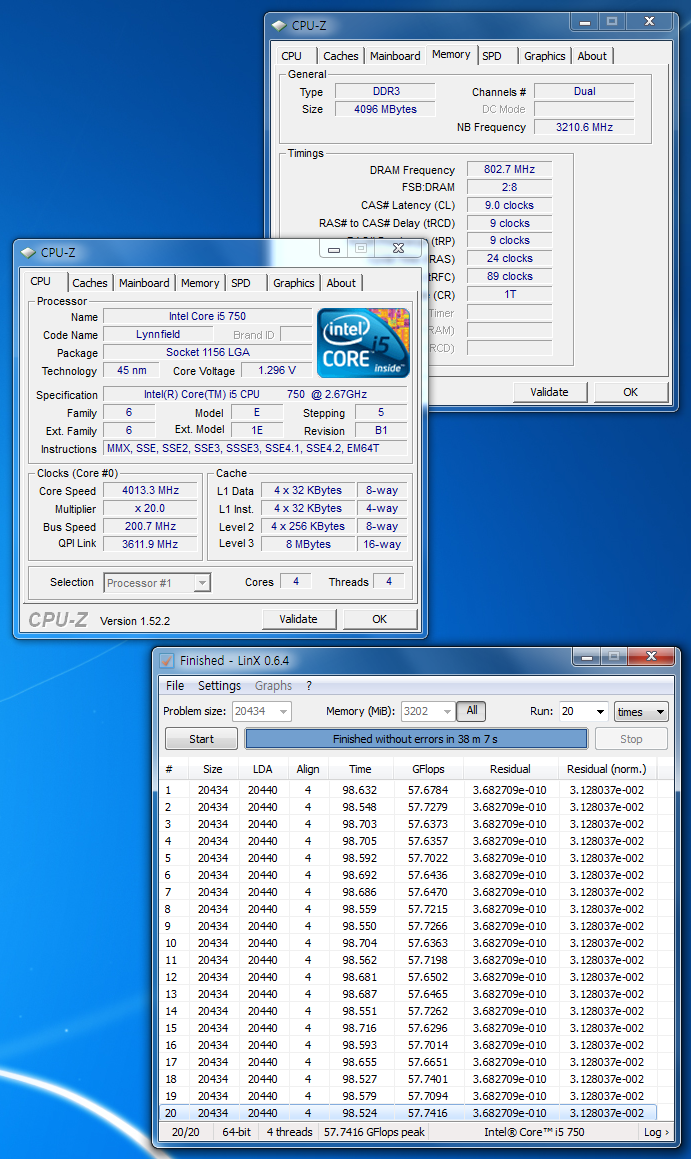Expand the Problem size dropdown
Screen dimensions: 691x1159
283,712
